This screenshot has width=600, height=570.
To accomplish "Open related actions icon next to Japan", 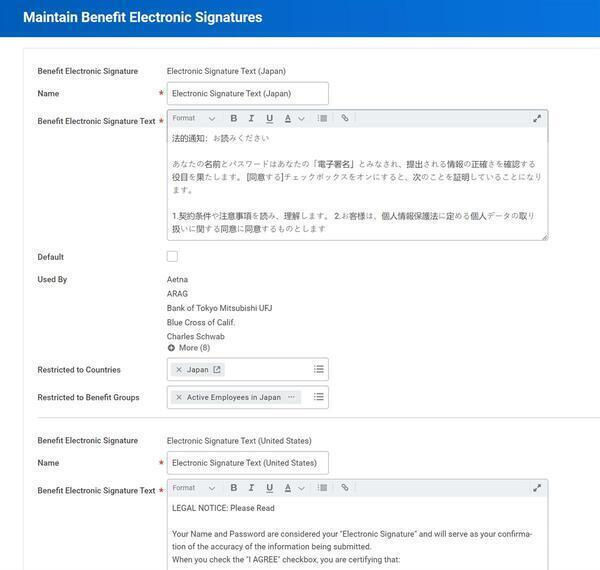I will [x=217, y=370].
